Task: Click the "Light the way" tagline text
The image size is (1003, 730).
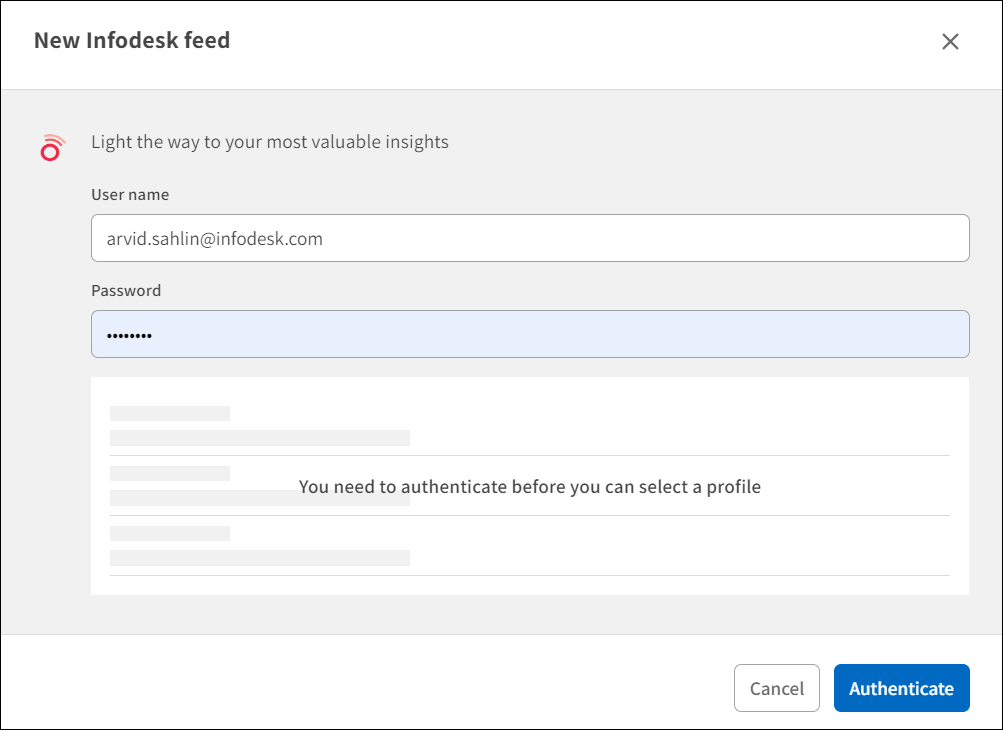Action: [x=270, y=142]
